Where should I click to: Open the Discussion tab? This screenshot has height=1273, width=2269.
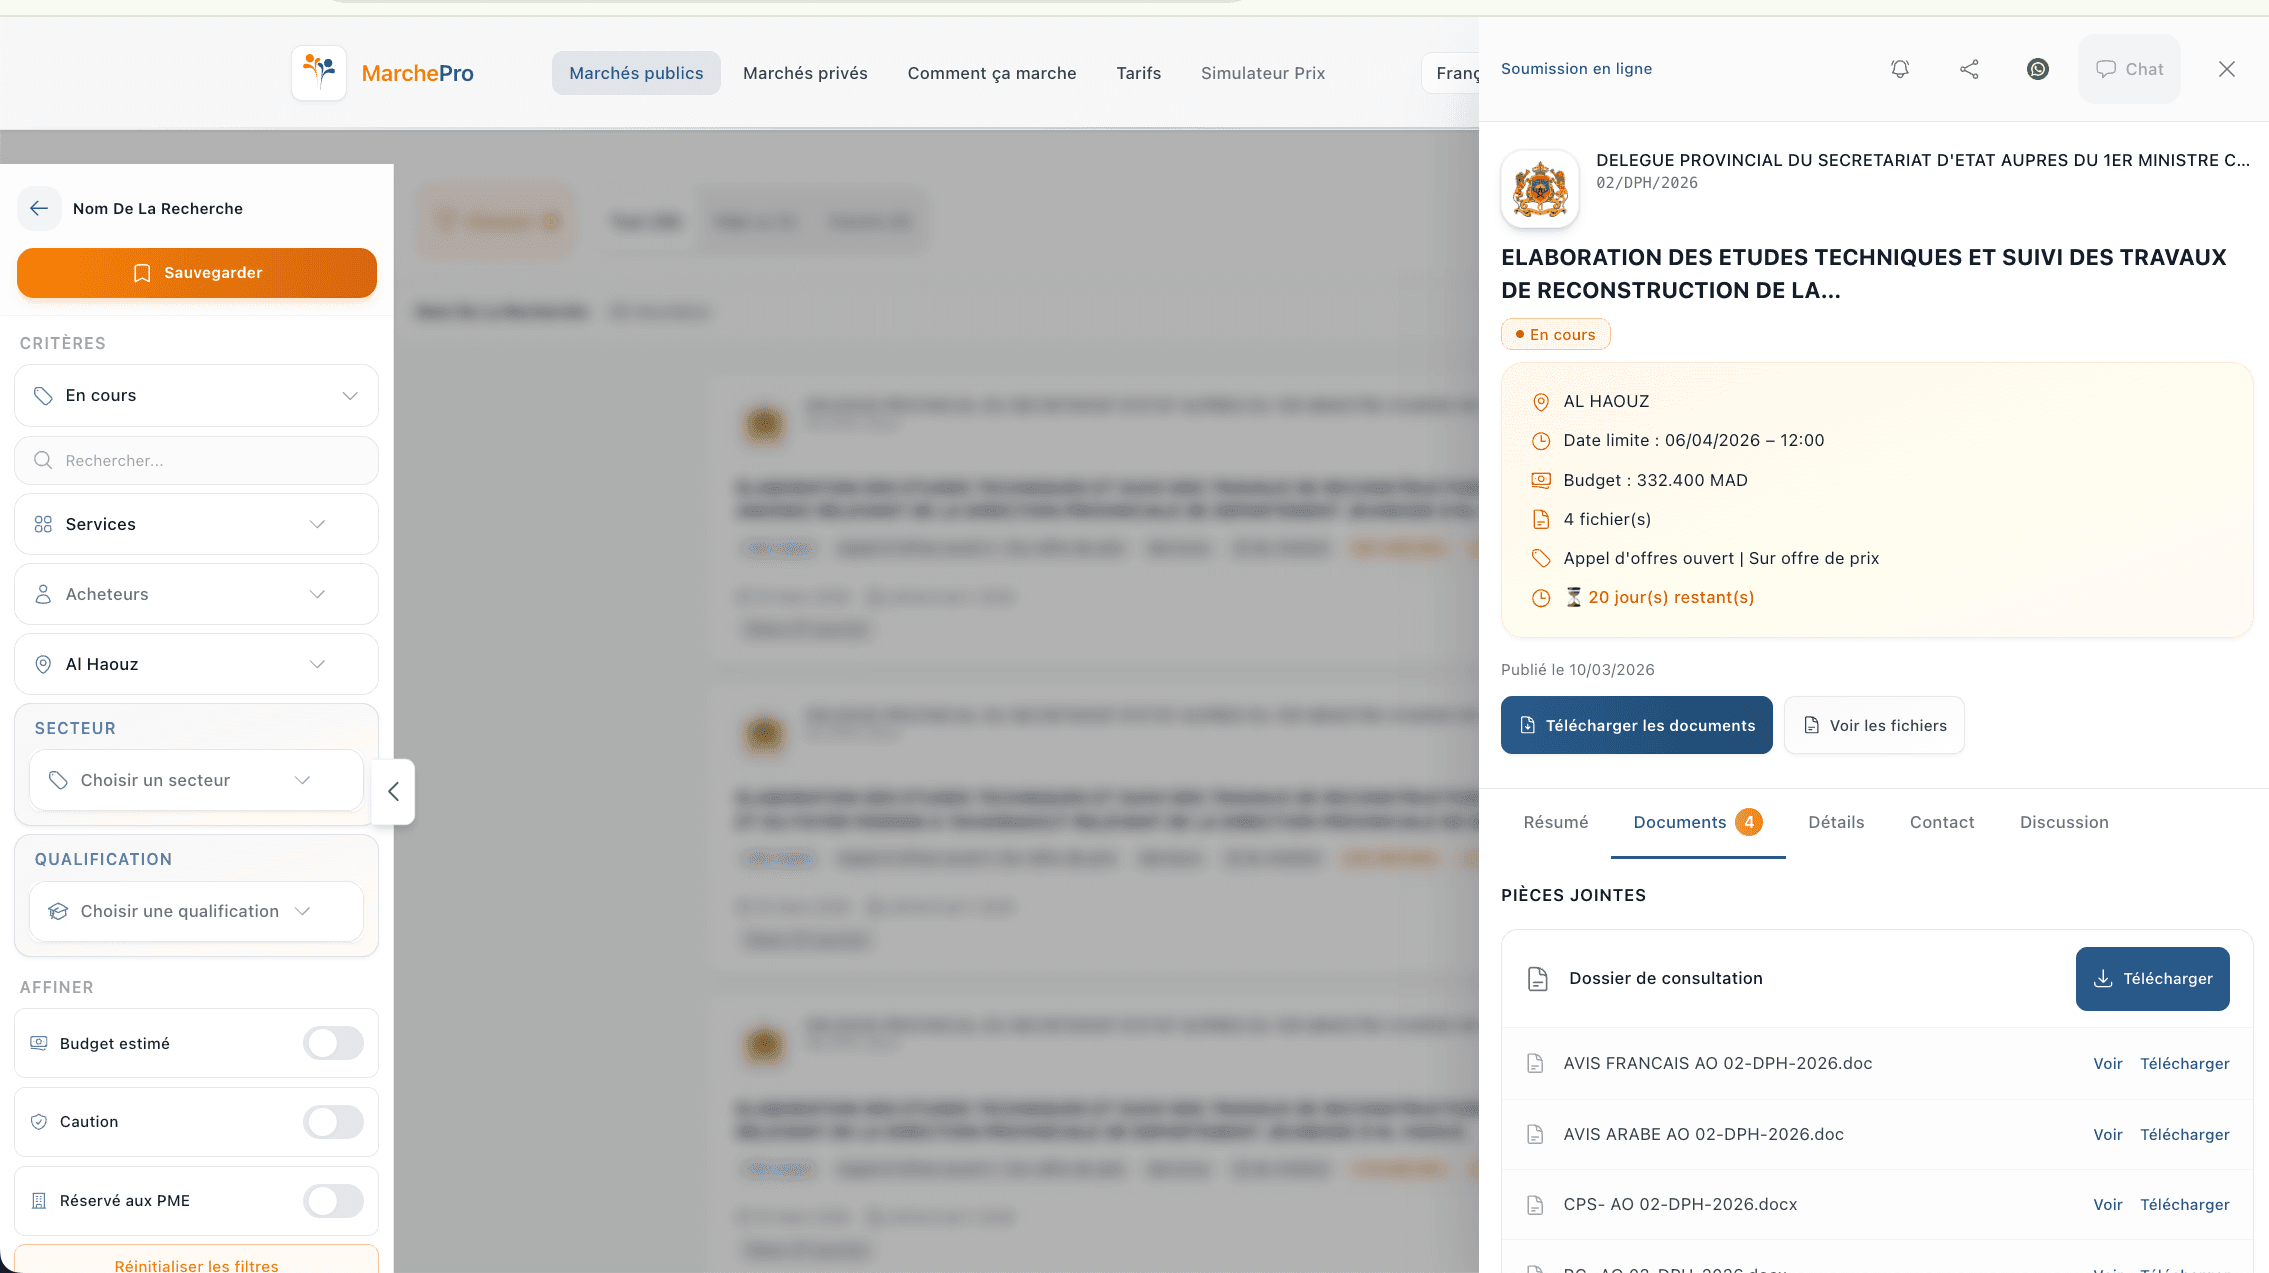coord(2064,822)
